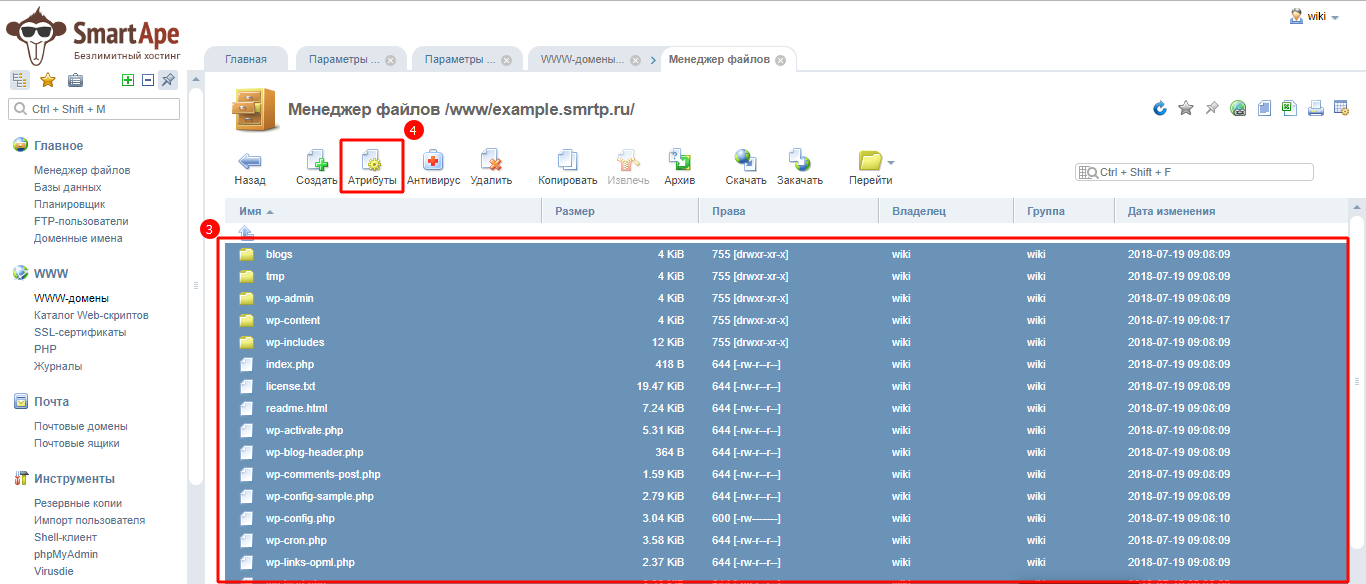Screen dimensions: 1366x584
Task: Click the printer icon in top-right toolbar
Action: (x=1316, y=108)
